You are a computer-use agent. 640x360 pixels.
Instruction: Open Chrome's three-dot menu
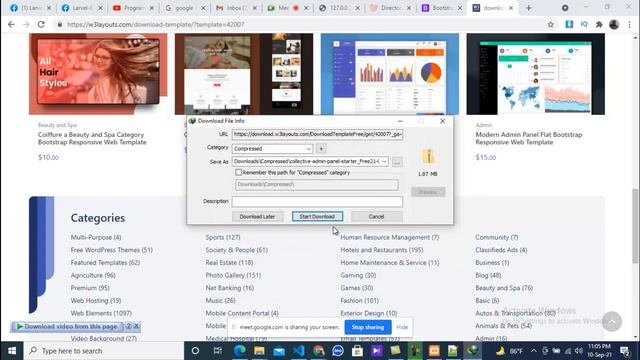point(629,24)
